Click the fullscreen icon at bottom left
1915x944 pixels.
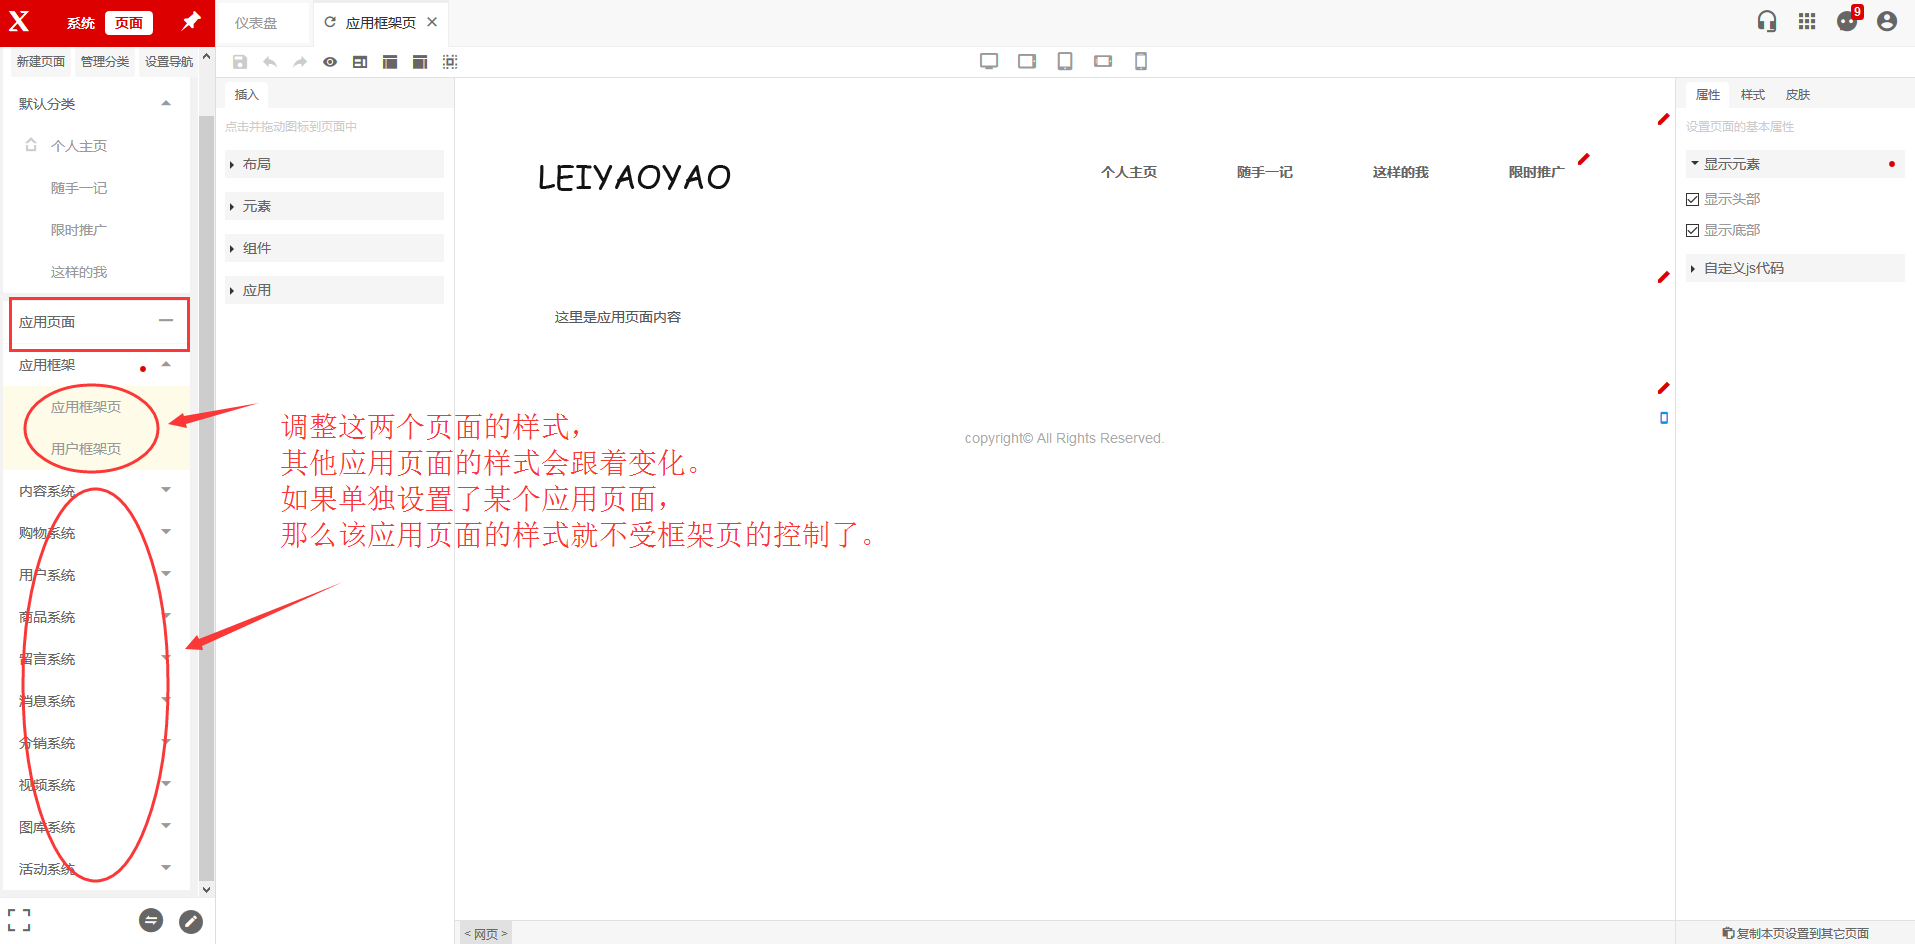coord(19,920)
